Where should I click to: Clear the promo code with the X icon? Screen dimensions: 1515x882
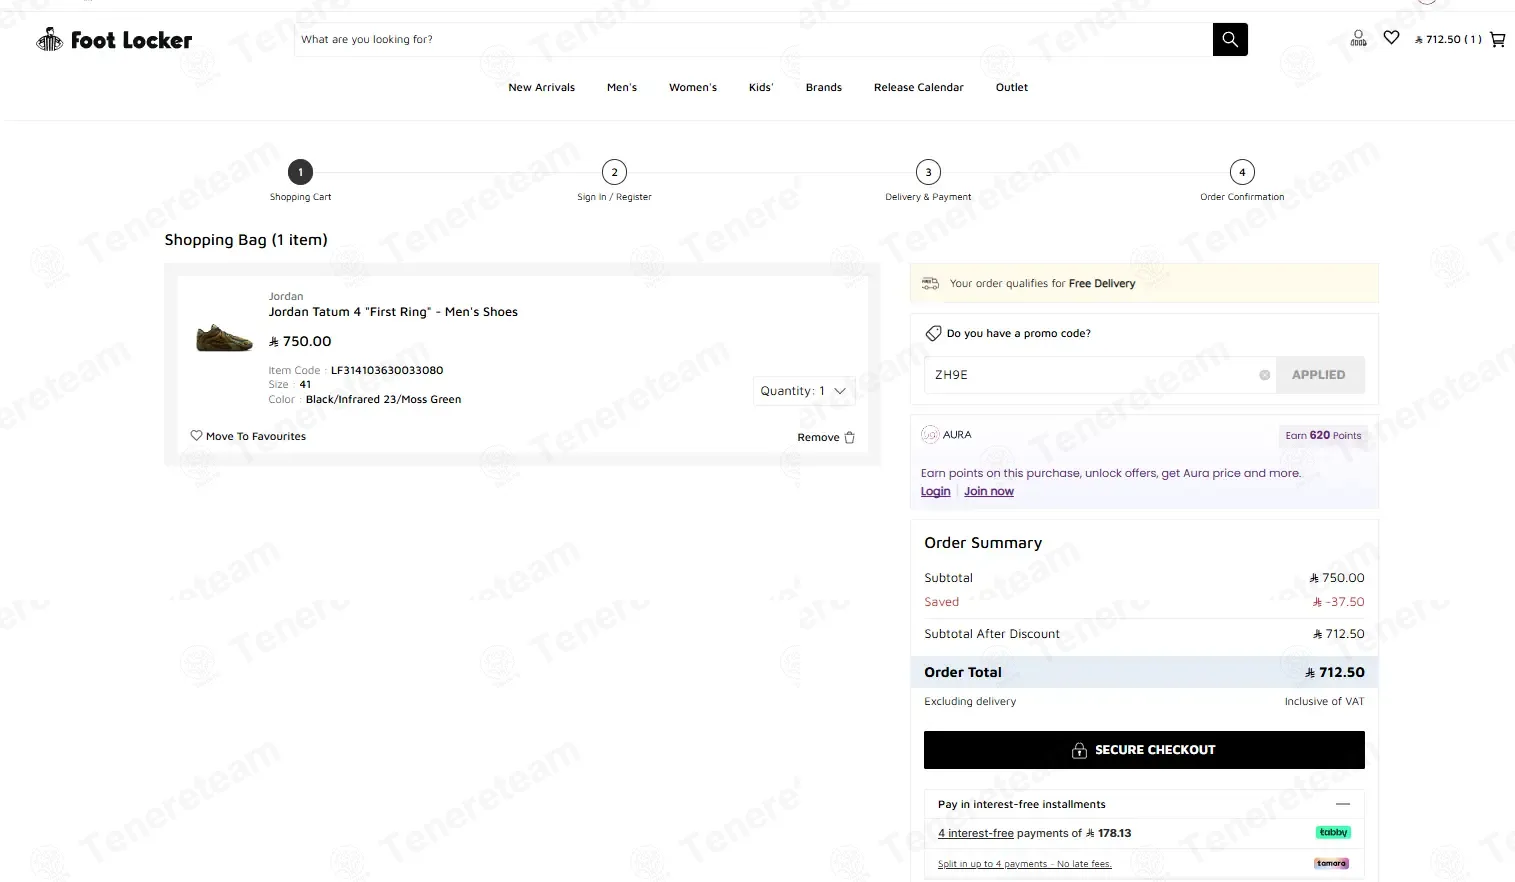[1264, 375]
